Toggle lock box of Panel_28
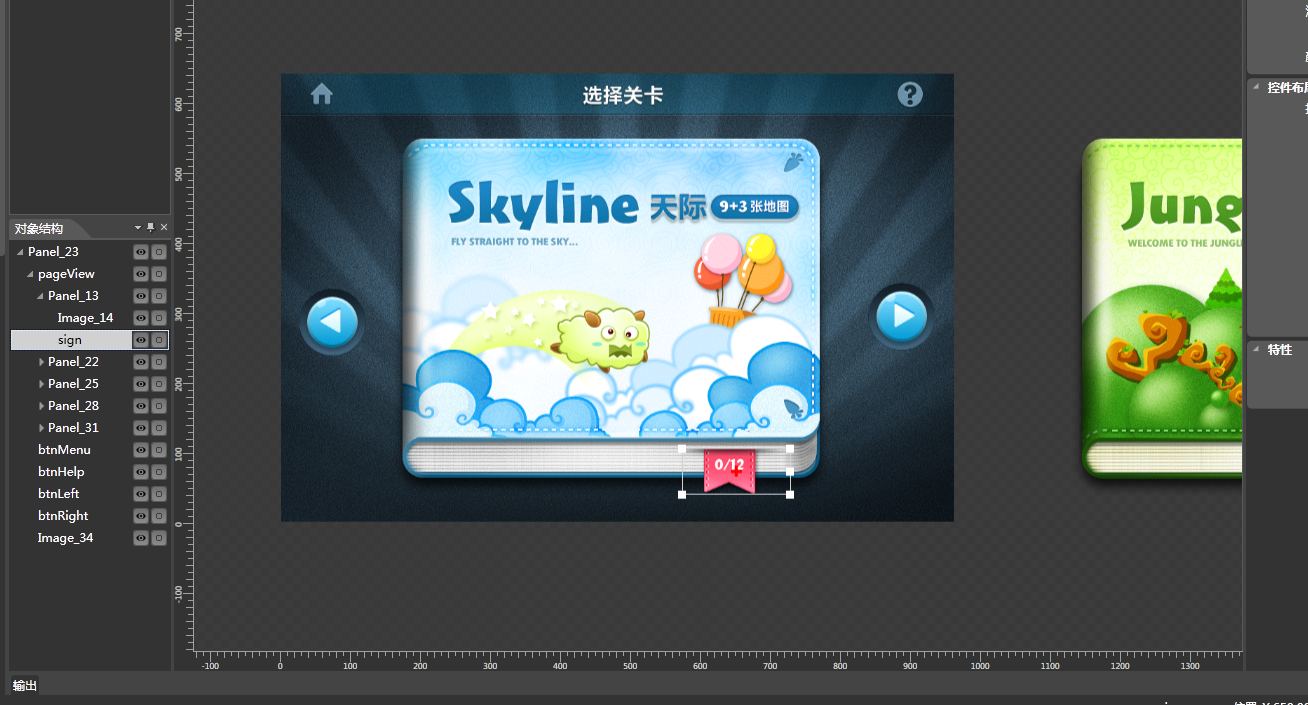This screenshot has width=1308, height=705. 158,406
